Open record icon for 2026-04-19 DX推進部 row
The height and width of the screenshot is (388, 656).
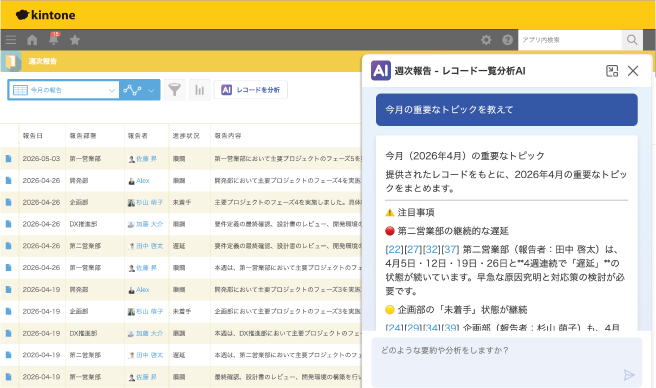pos(8,333)
